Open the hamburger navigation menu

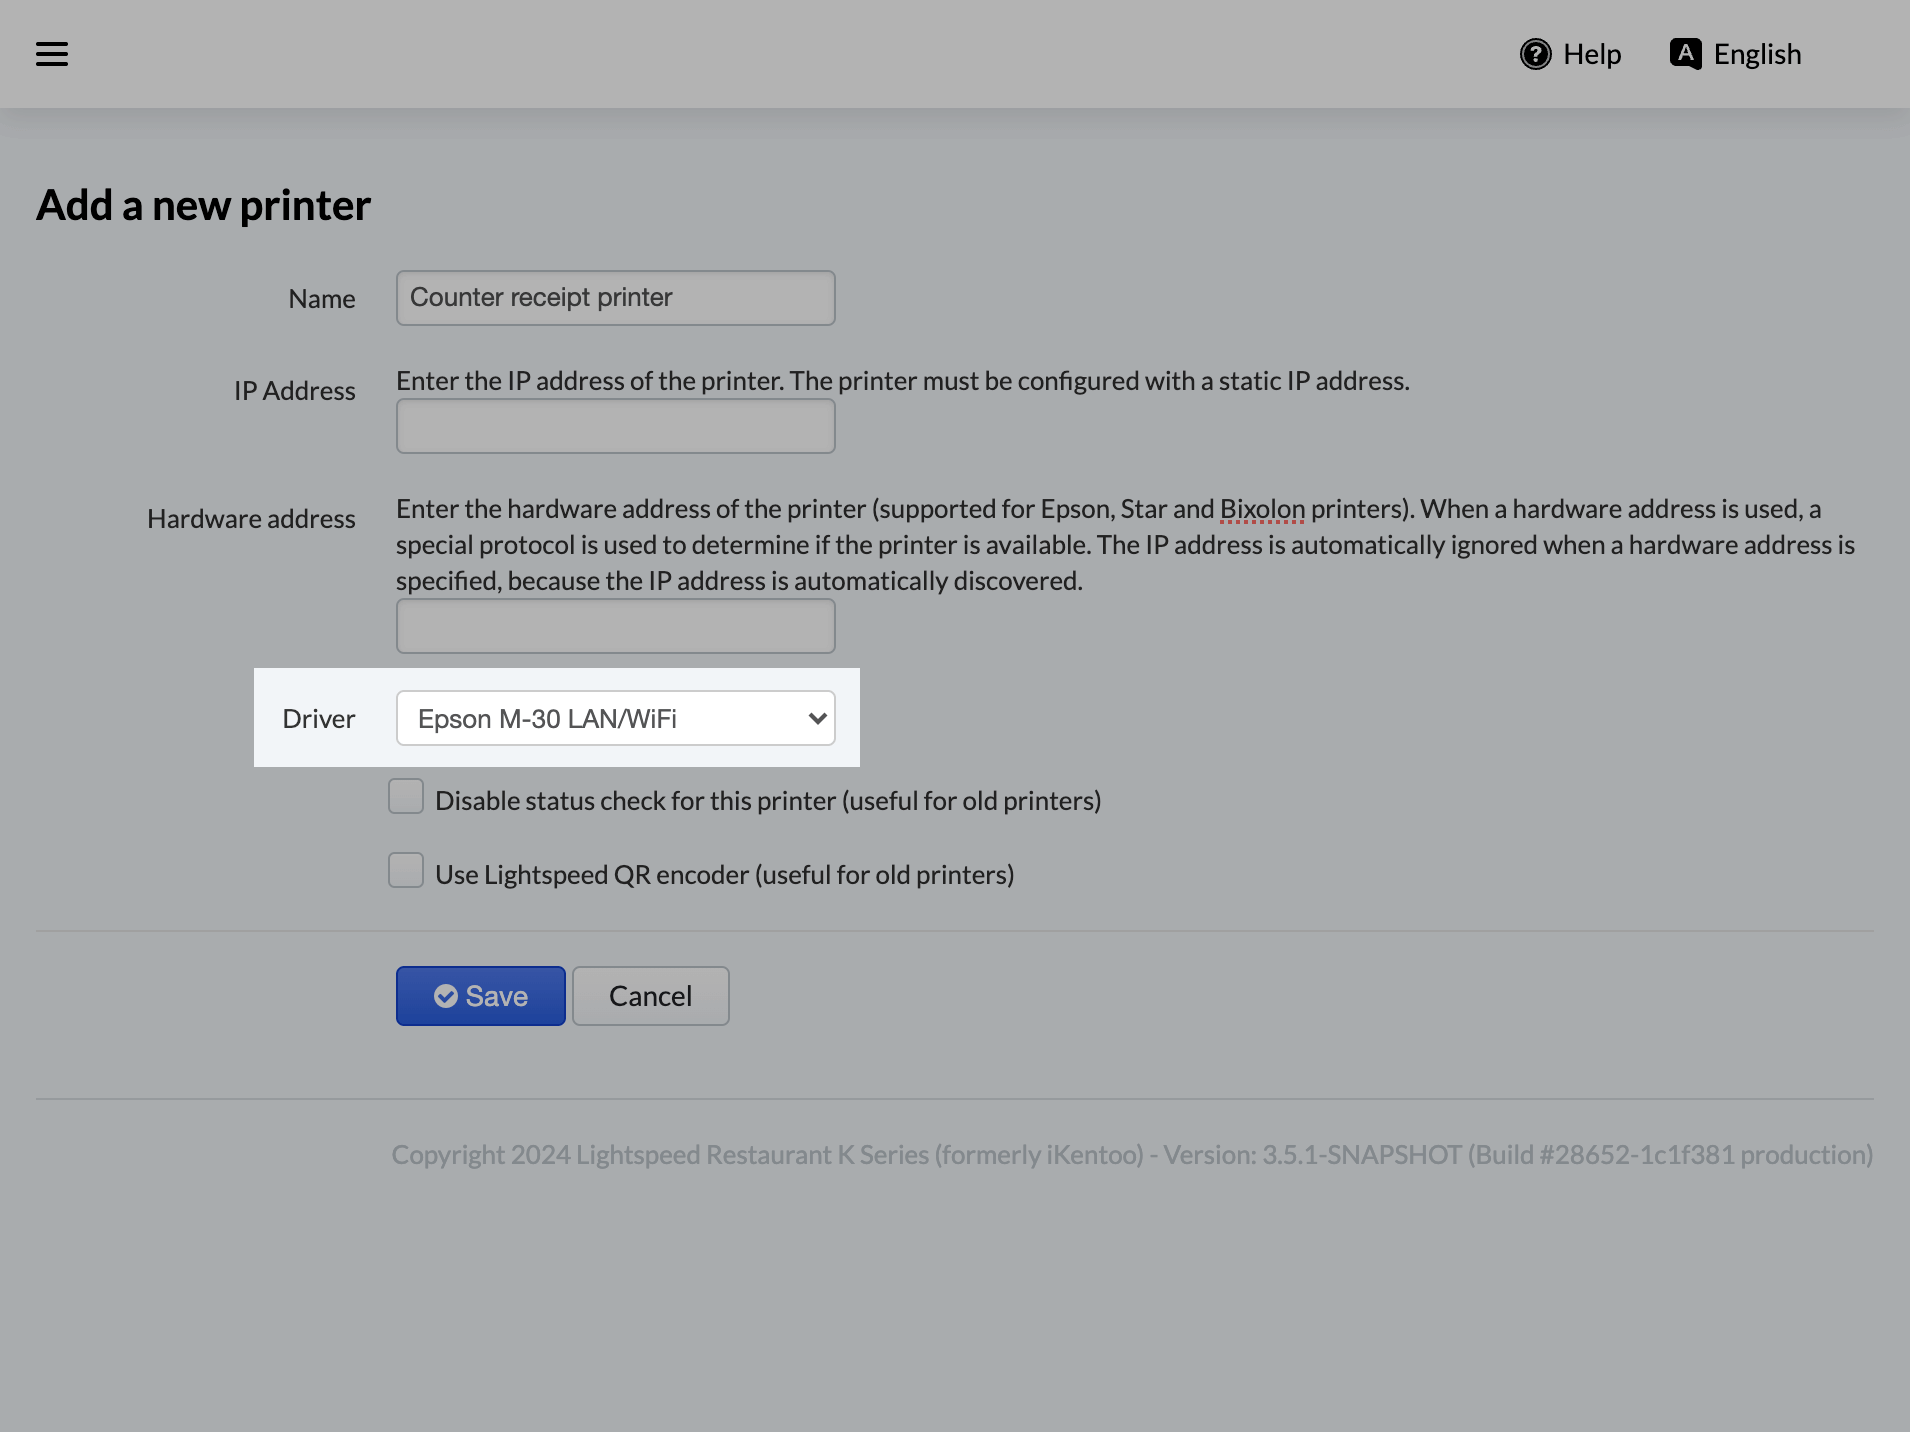pos(52,54)
